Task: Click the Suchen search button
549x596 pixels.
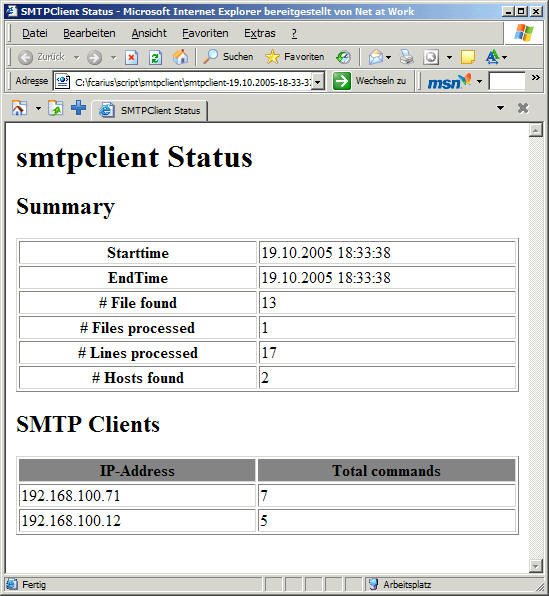Action: [228, 57]
